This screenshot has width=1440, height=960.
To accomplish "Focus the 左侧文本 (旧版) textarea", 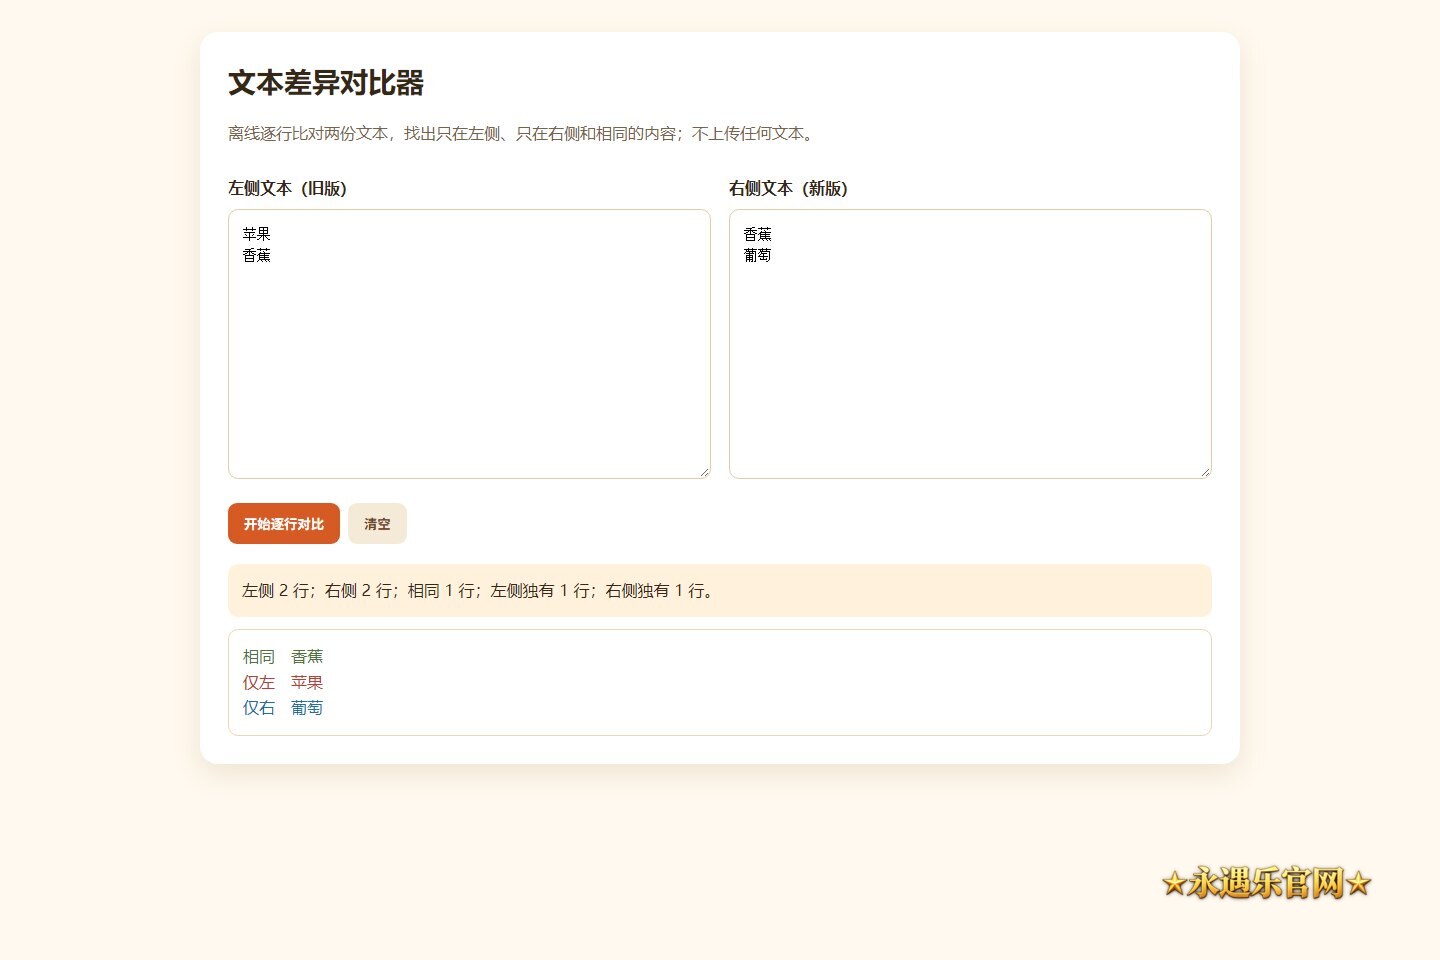I will point(469,344).
